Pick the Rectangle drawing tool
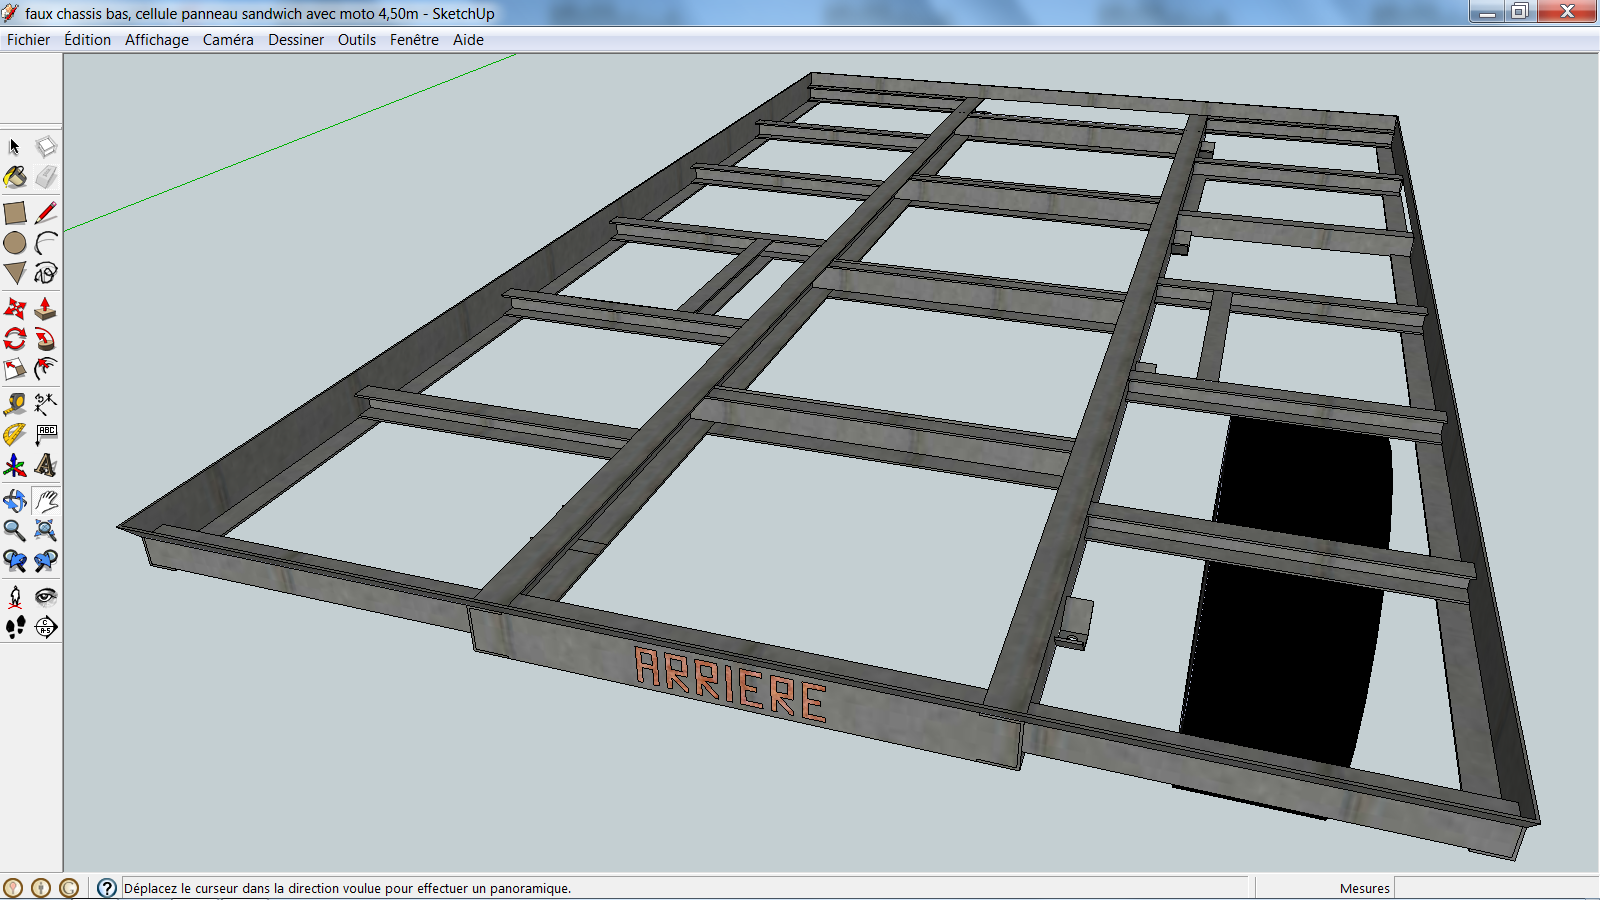Viewport: 1600px width, 900px height. tap(15, 213)
